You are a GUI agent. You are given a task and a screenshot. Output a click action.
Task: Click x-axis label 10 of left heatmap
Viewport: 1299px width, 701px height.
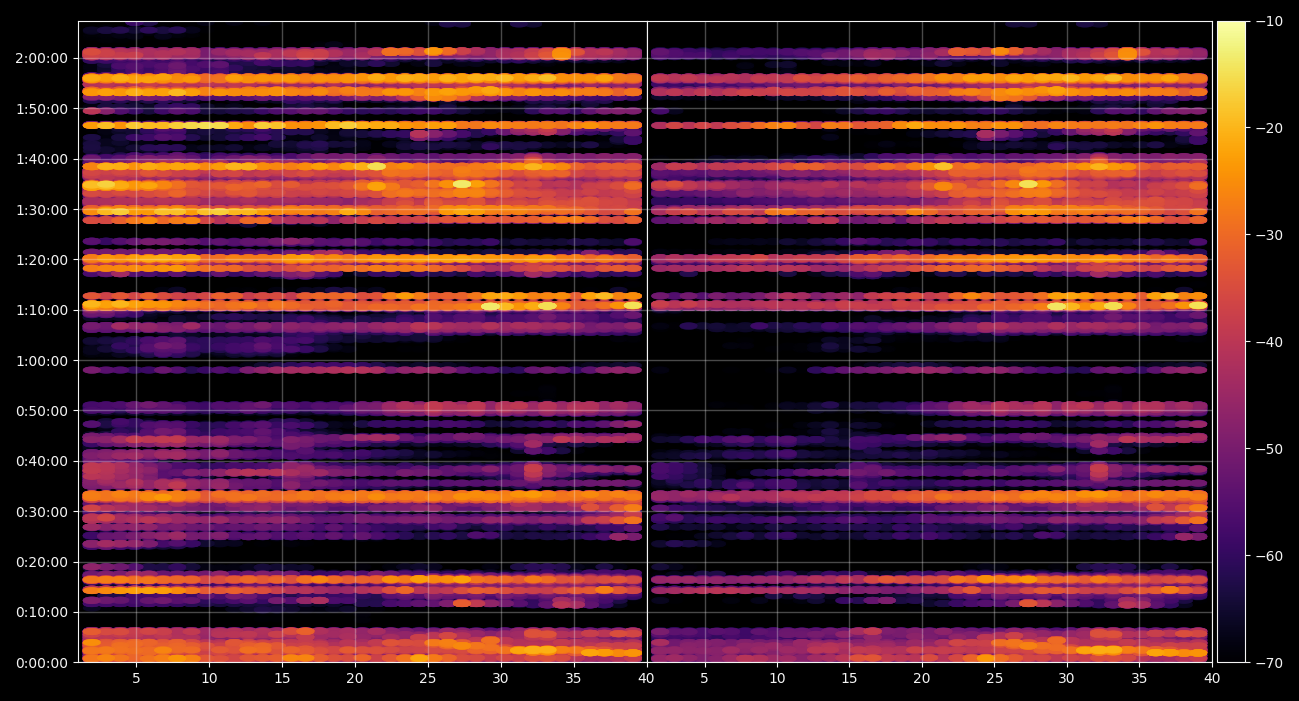209,679
